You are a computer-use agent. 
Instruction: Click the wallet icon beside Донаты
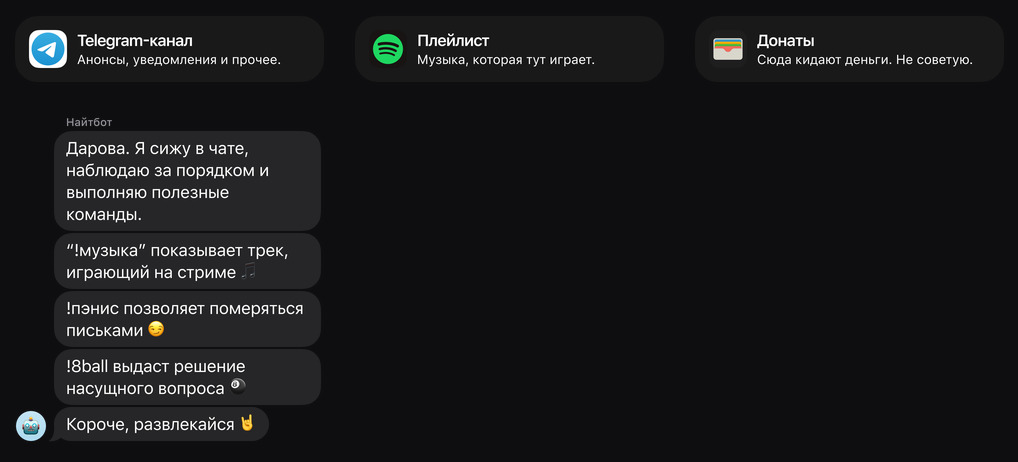coord(728,49)
